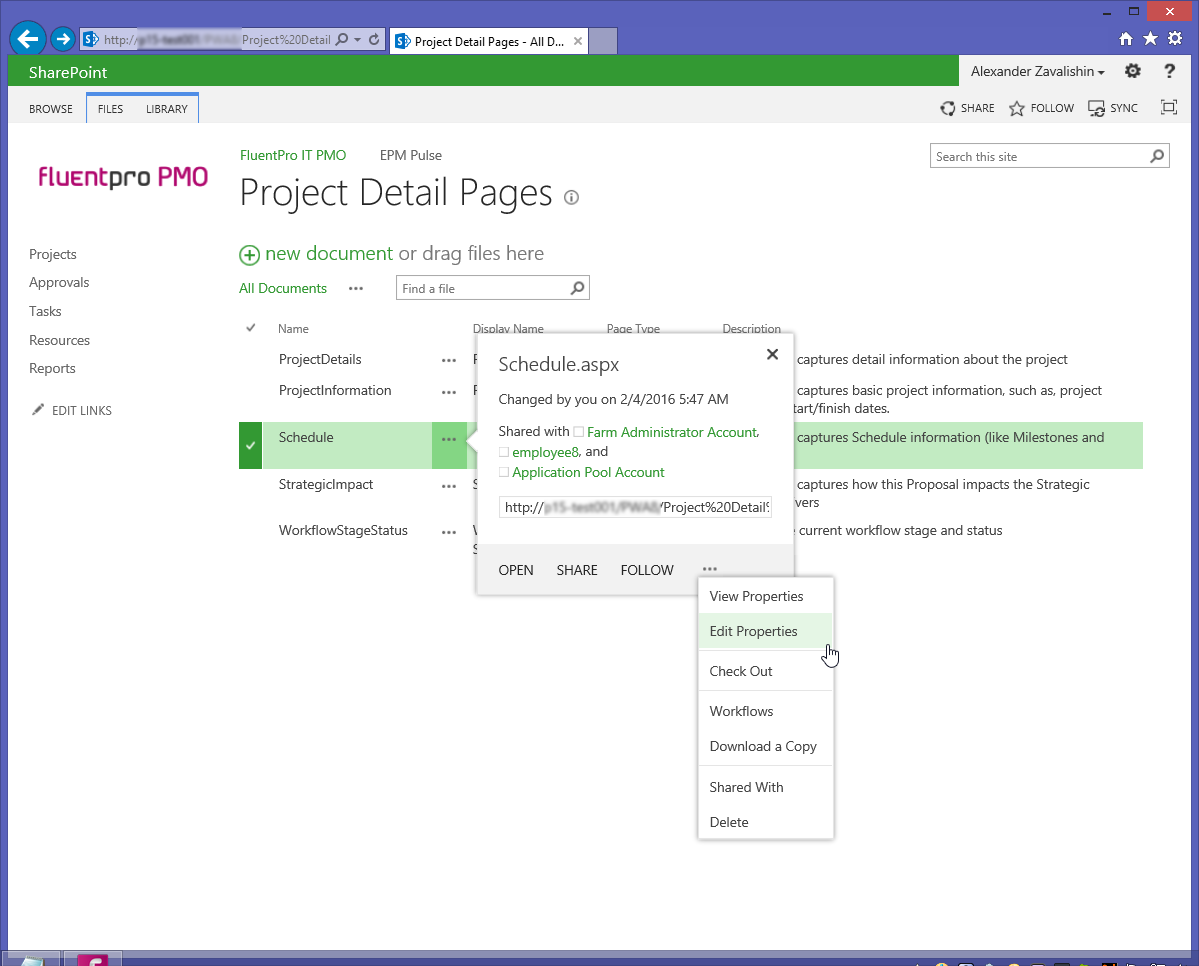
Task: Click the info icon beside Project Detail Pages
Action: 571,197
